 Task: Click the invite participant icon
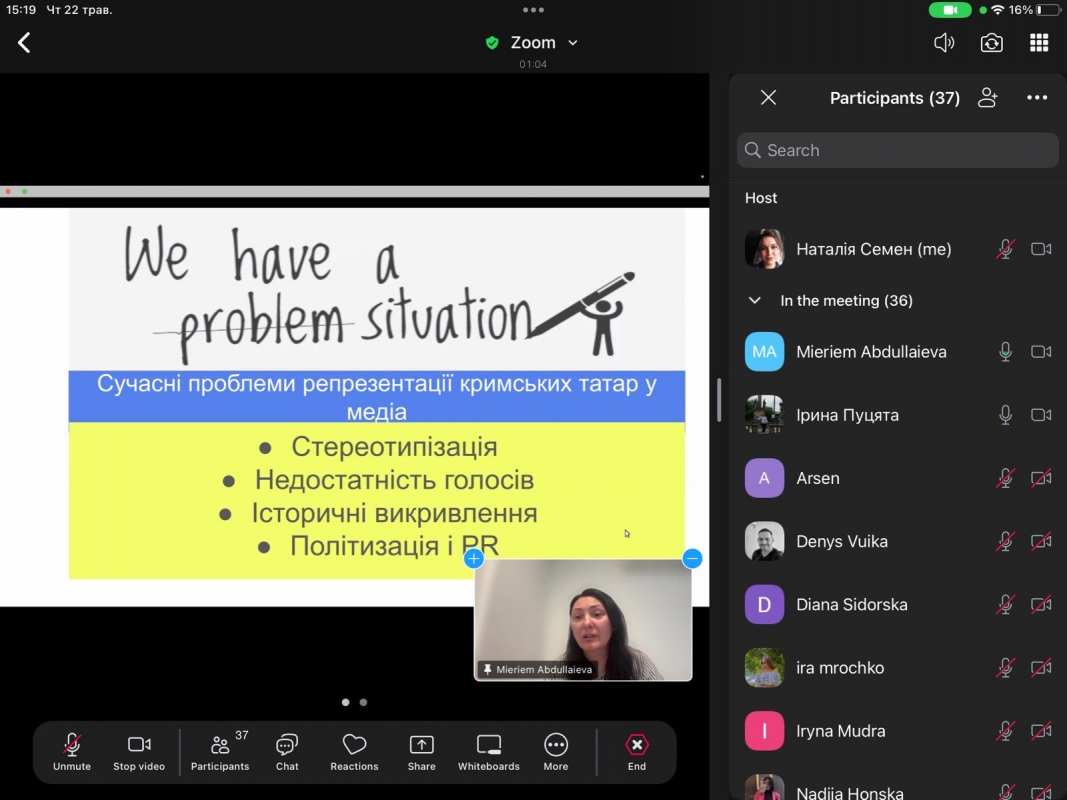coord(988,98)
